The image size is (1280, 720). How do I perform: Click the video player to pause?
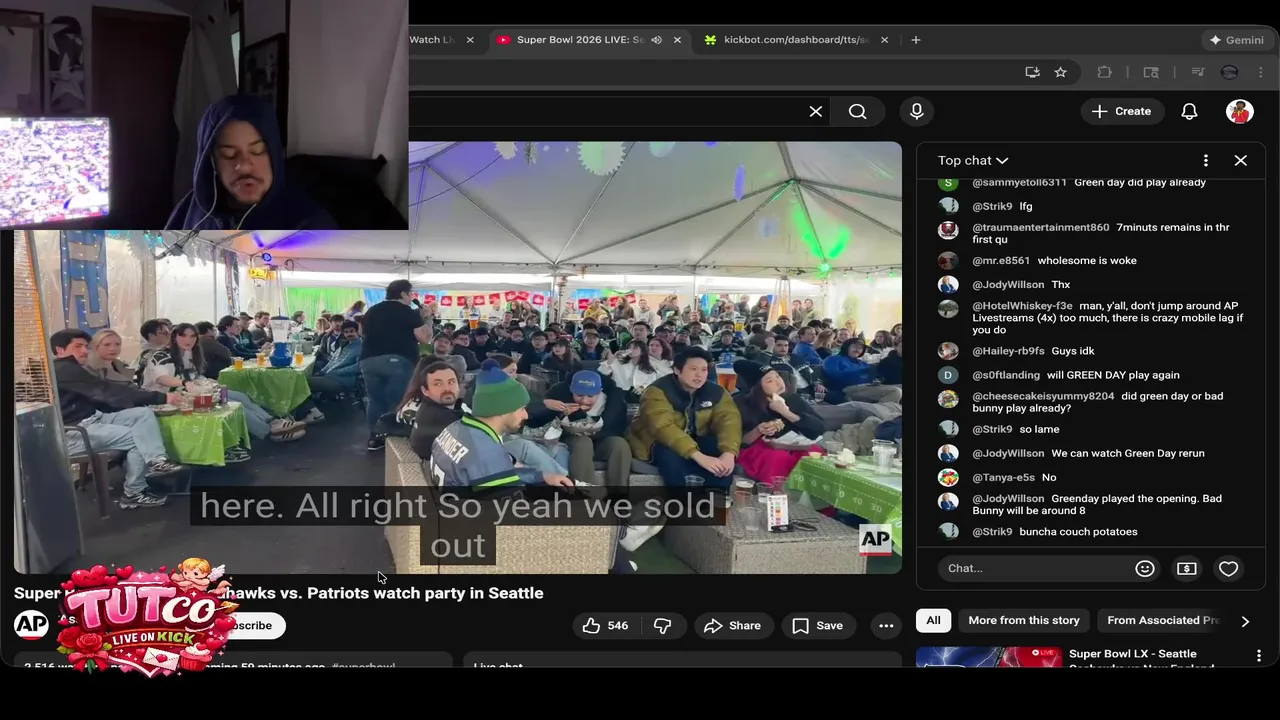458,357
